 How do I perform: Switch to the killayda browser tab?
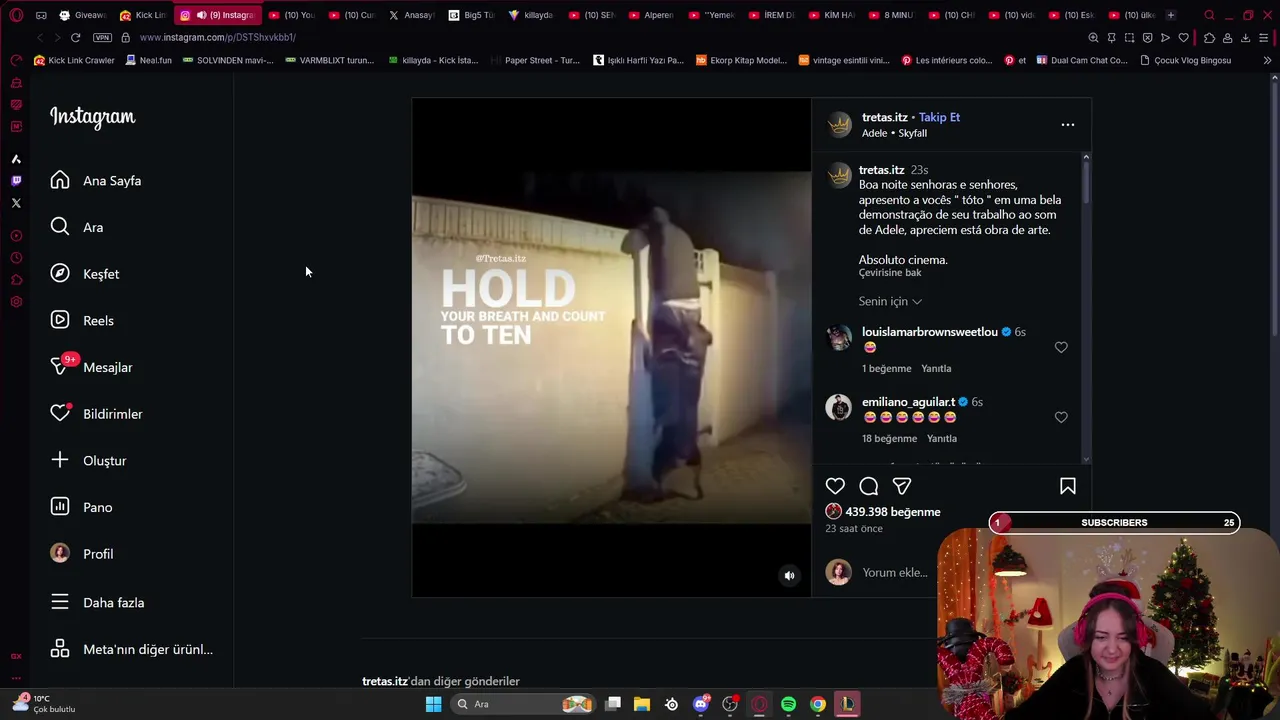(x=531, y=15)
